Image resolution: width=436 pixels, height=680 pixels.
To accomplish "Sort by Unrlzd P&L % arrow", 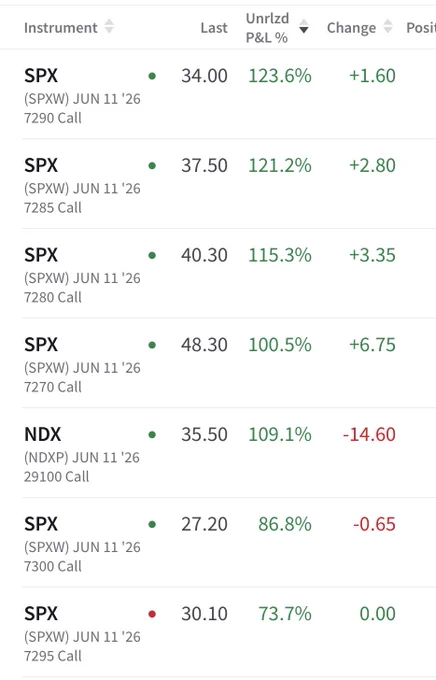I will (x=304, y=27).
